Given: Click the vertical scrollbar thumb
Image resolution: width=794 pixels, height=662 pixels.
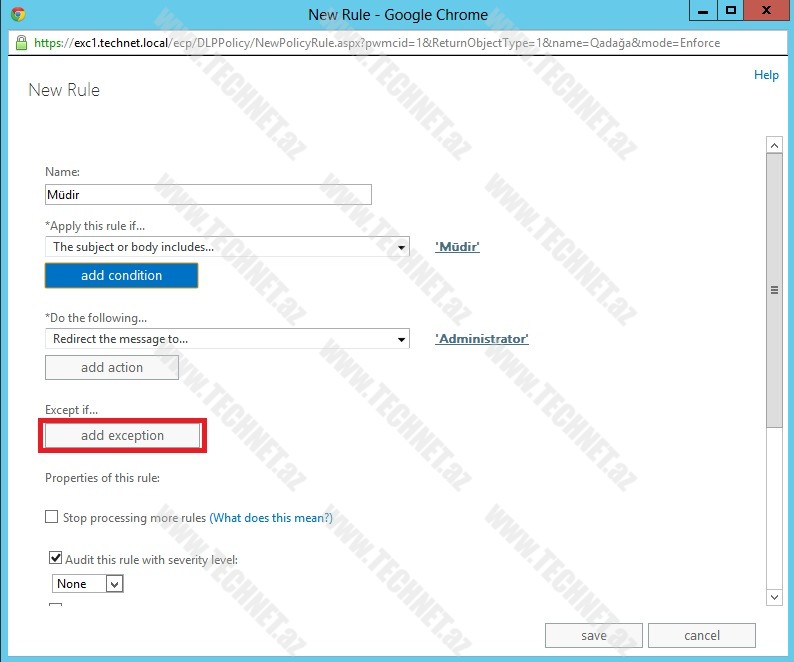Looking at the screenshot, I should 774,290.
